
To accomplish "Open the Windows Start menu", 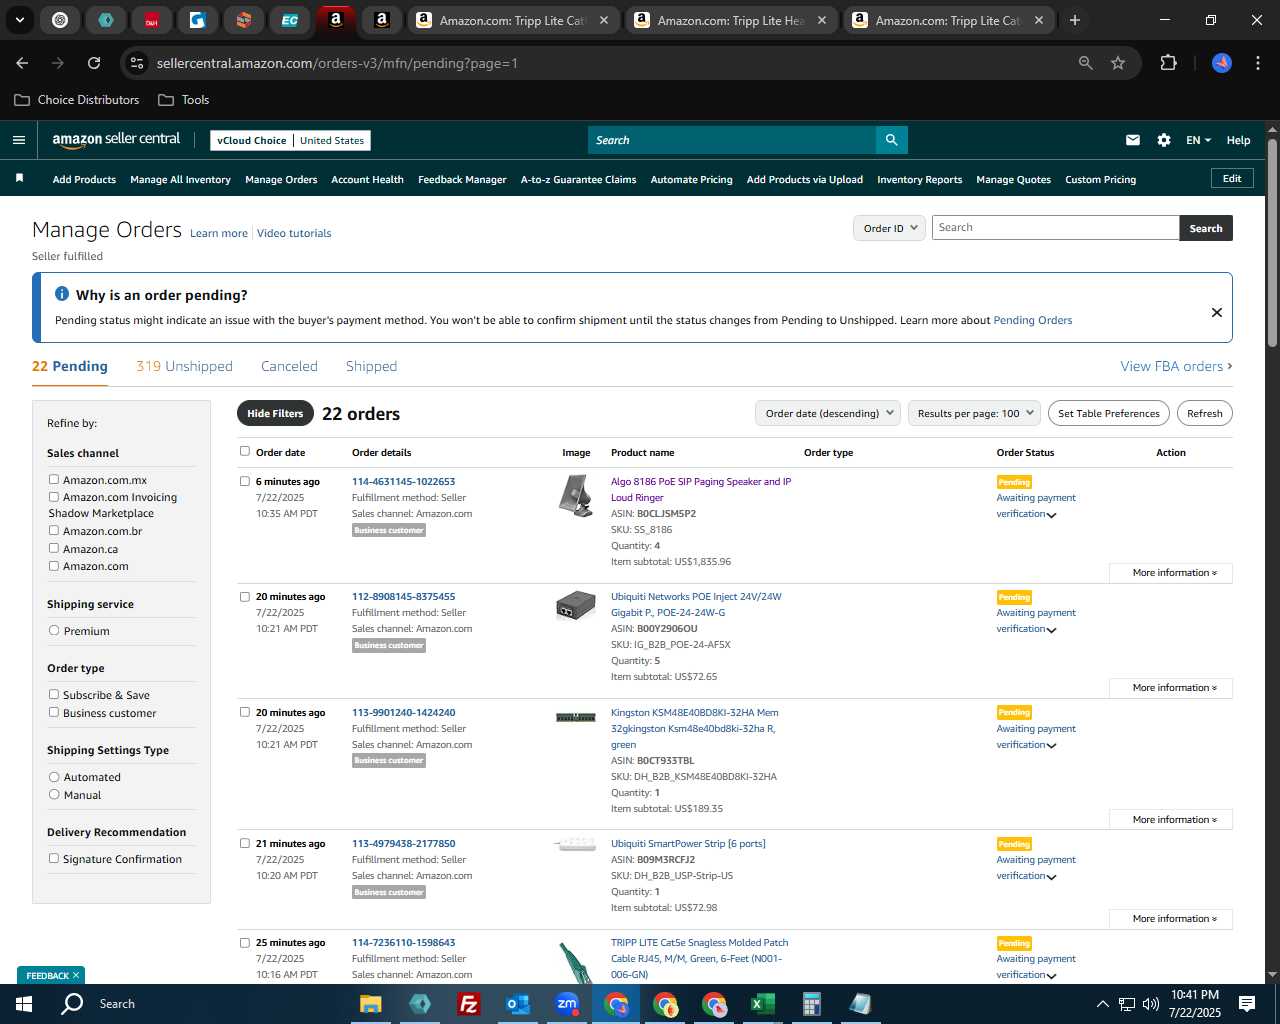I will pyautogui.click(x=24, y=1004).
